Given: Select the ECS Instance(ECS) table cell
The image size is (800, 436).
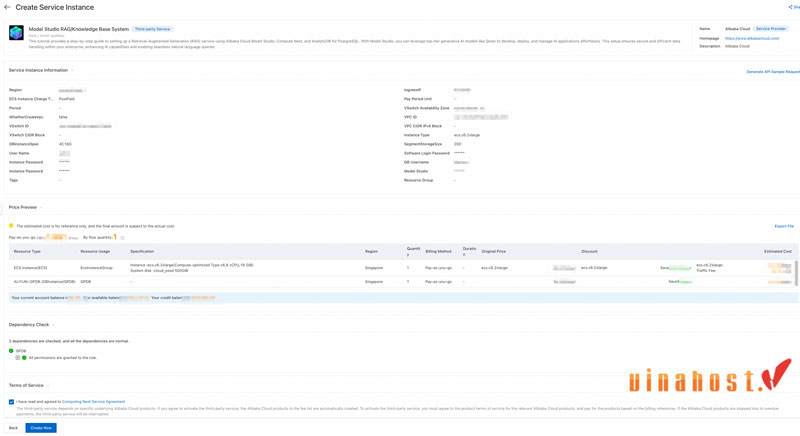Looking at the screenshot, I should pos(30,268).
